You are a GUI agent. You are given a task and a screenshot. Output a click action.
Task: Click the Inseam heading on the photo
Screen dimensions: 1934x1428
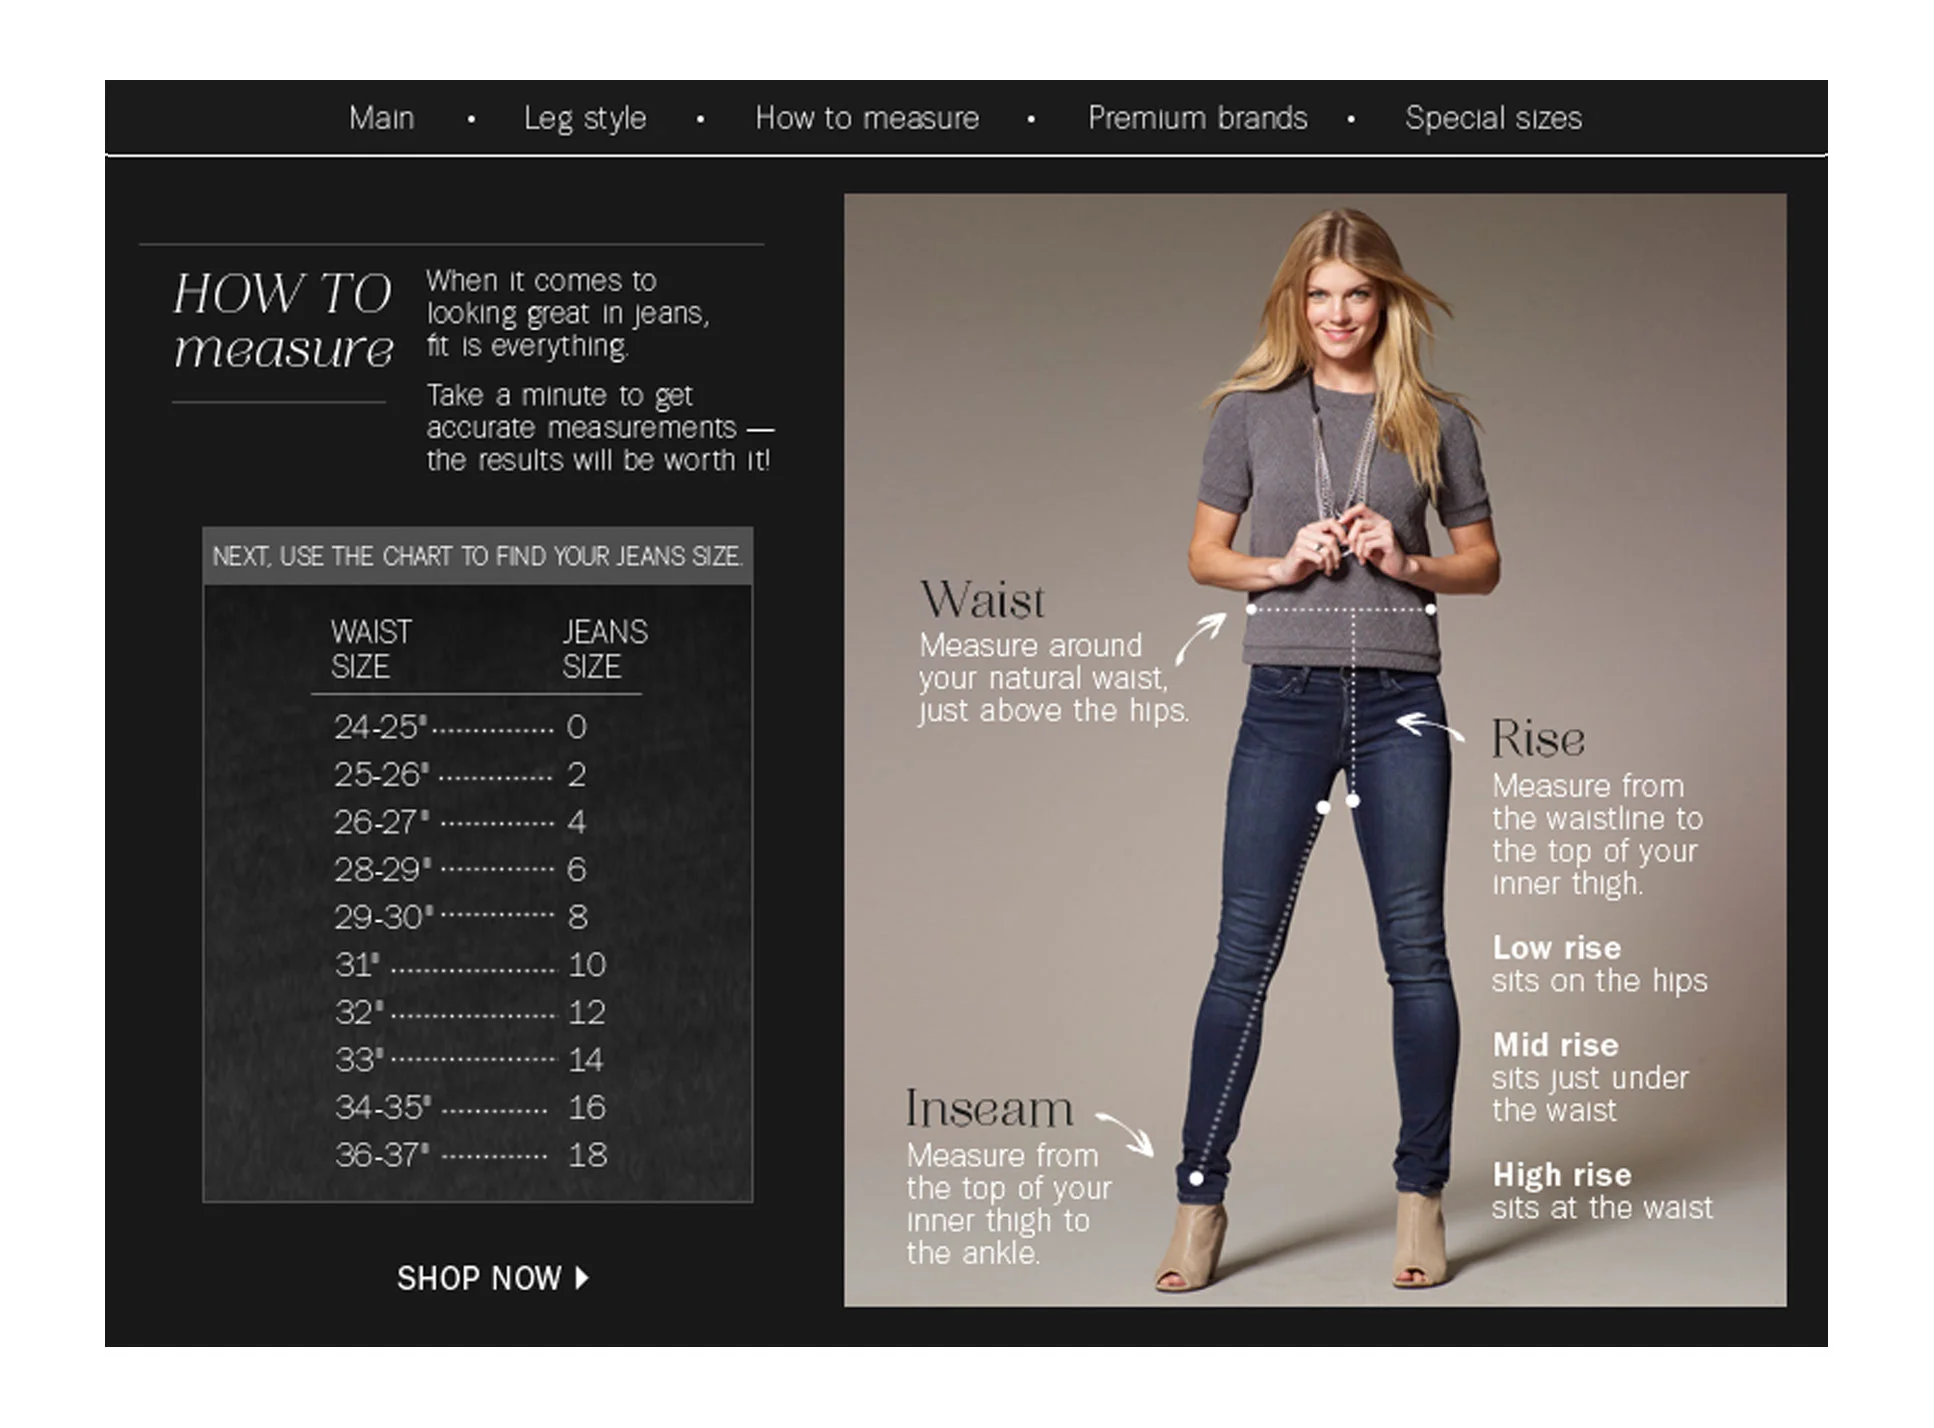989,1108
